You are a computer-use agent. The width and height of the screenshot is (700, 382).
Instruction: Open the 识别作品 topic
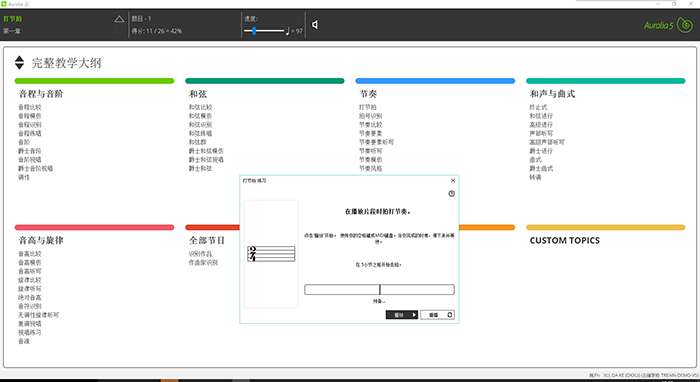tap(200, 253)
